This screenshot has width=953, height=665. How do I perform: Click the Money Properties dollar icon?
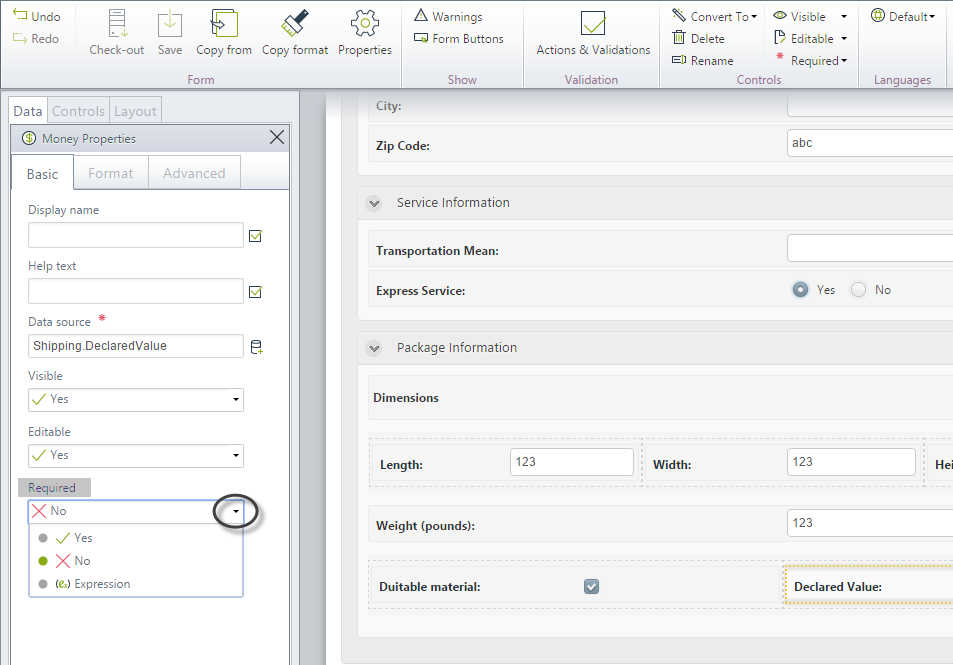click(29, 138)
